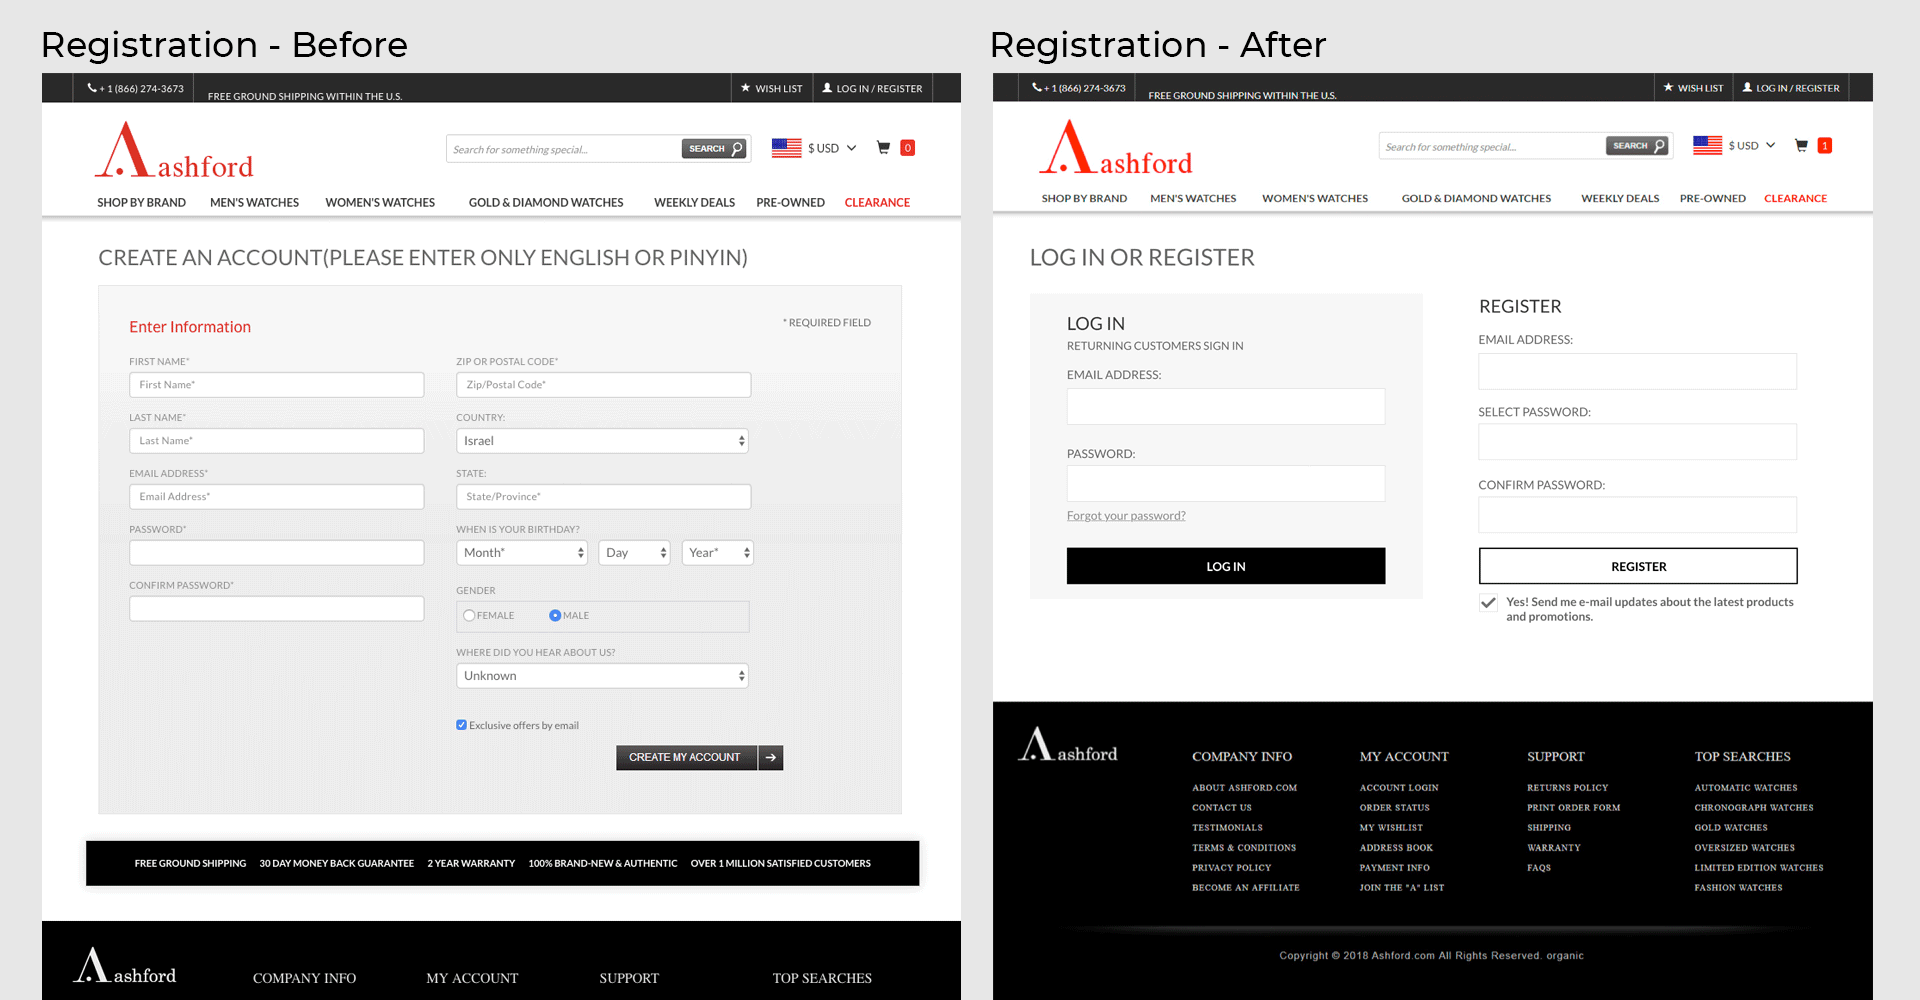Open Men's Watches menu in Before page

click(x=254, y=202)
